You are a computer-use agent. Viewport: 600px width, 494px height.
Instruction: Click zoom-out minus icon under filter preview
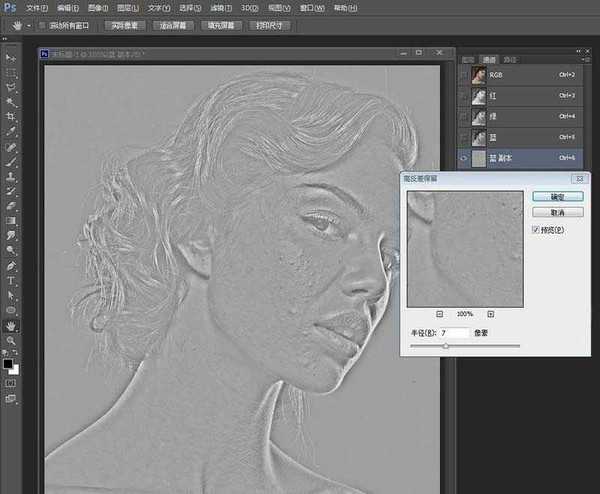tap(439, 314)
